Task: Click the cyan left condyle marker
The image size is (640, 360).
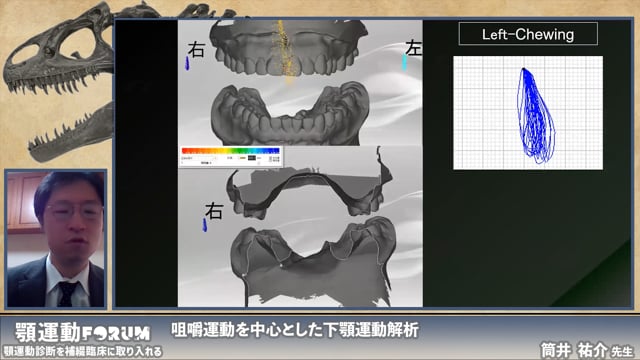Action: (x=404, y=62)
